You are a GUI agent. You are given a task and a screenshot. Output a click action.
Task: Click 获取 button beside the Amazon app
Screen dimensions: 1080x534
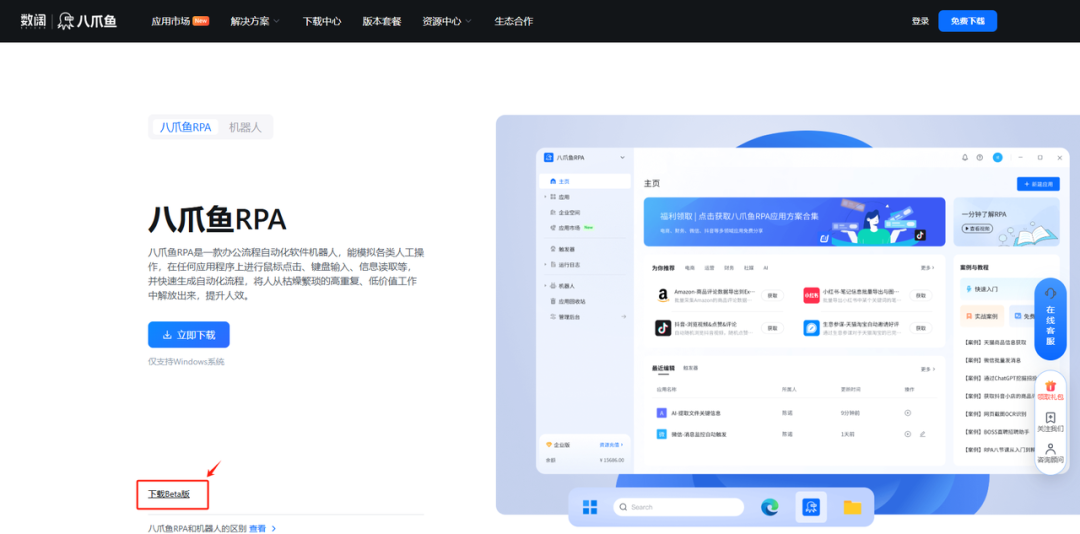tap(772, 295)
